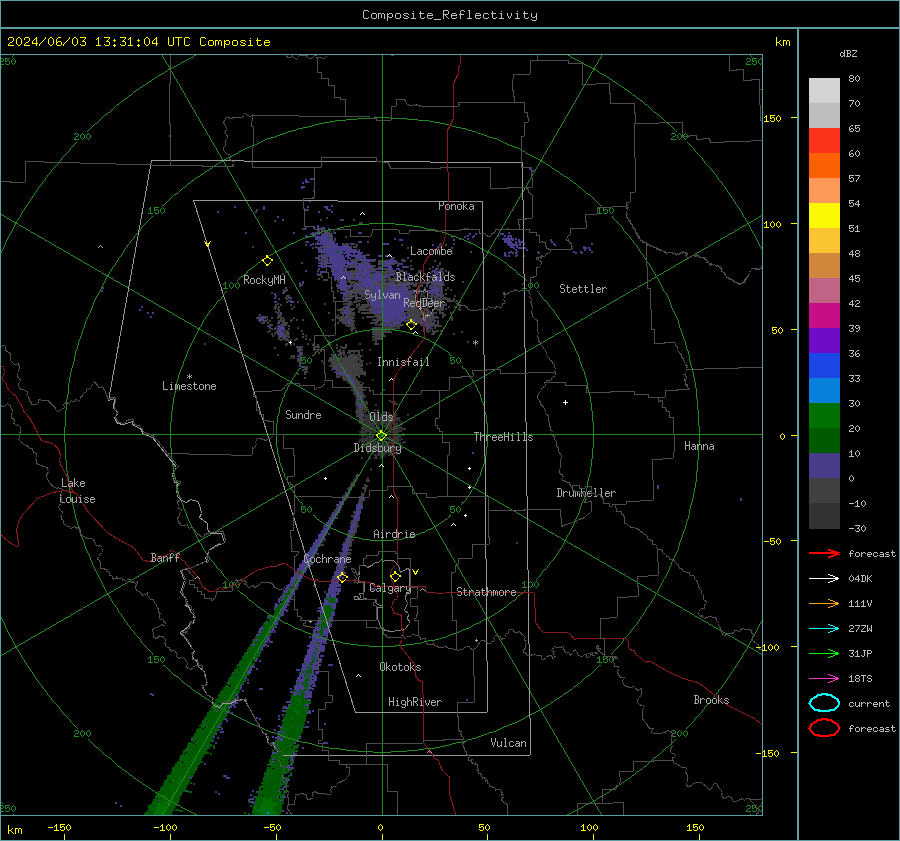Click the Brooks label

coord(711,700)
